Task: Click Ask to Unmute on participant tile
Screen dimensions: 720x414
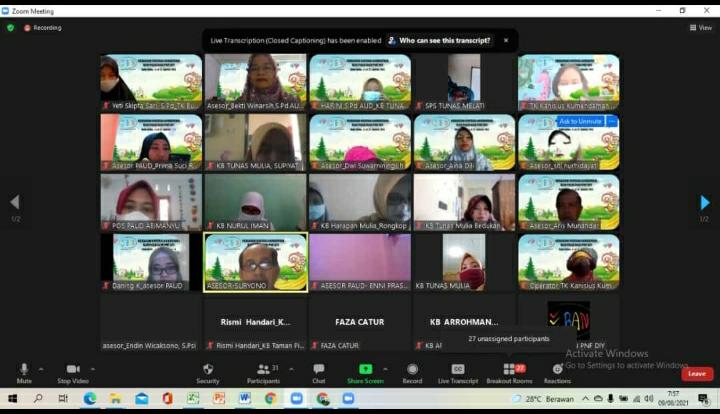Action: point(580,121)
